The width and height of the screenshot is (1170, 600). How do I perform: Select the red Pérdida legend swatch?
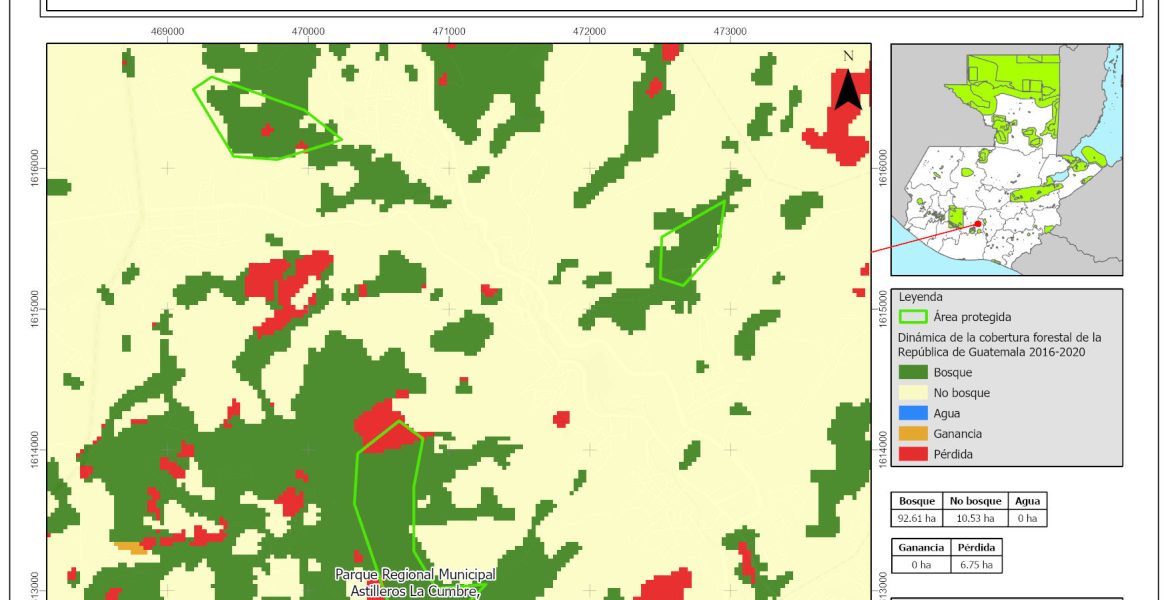pyautogui.click(x=913, y=454)
